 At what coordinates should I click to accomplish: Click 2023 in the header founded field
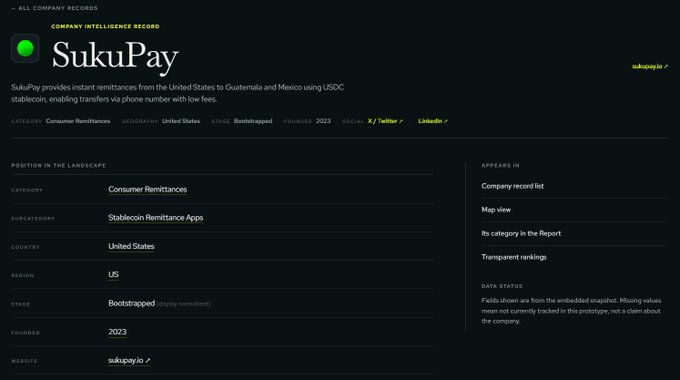click(323, 121)
